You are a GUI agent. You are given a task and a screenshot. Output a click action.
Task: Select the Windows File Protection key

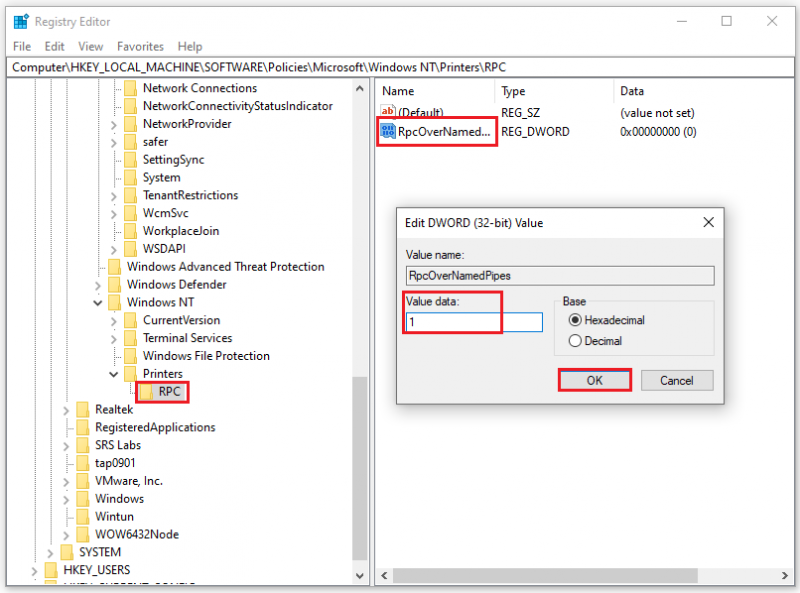click(x=206, y=356)
